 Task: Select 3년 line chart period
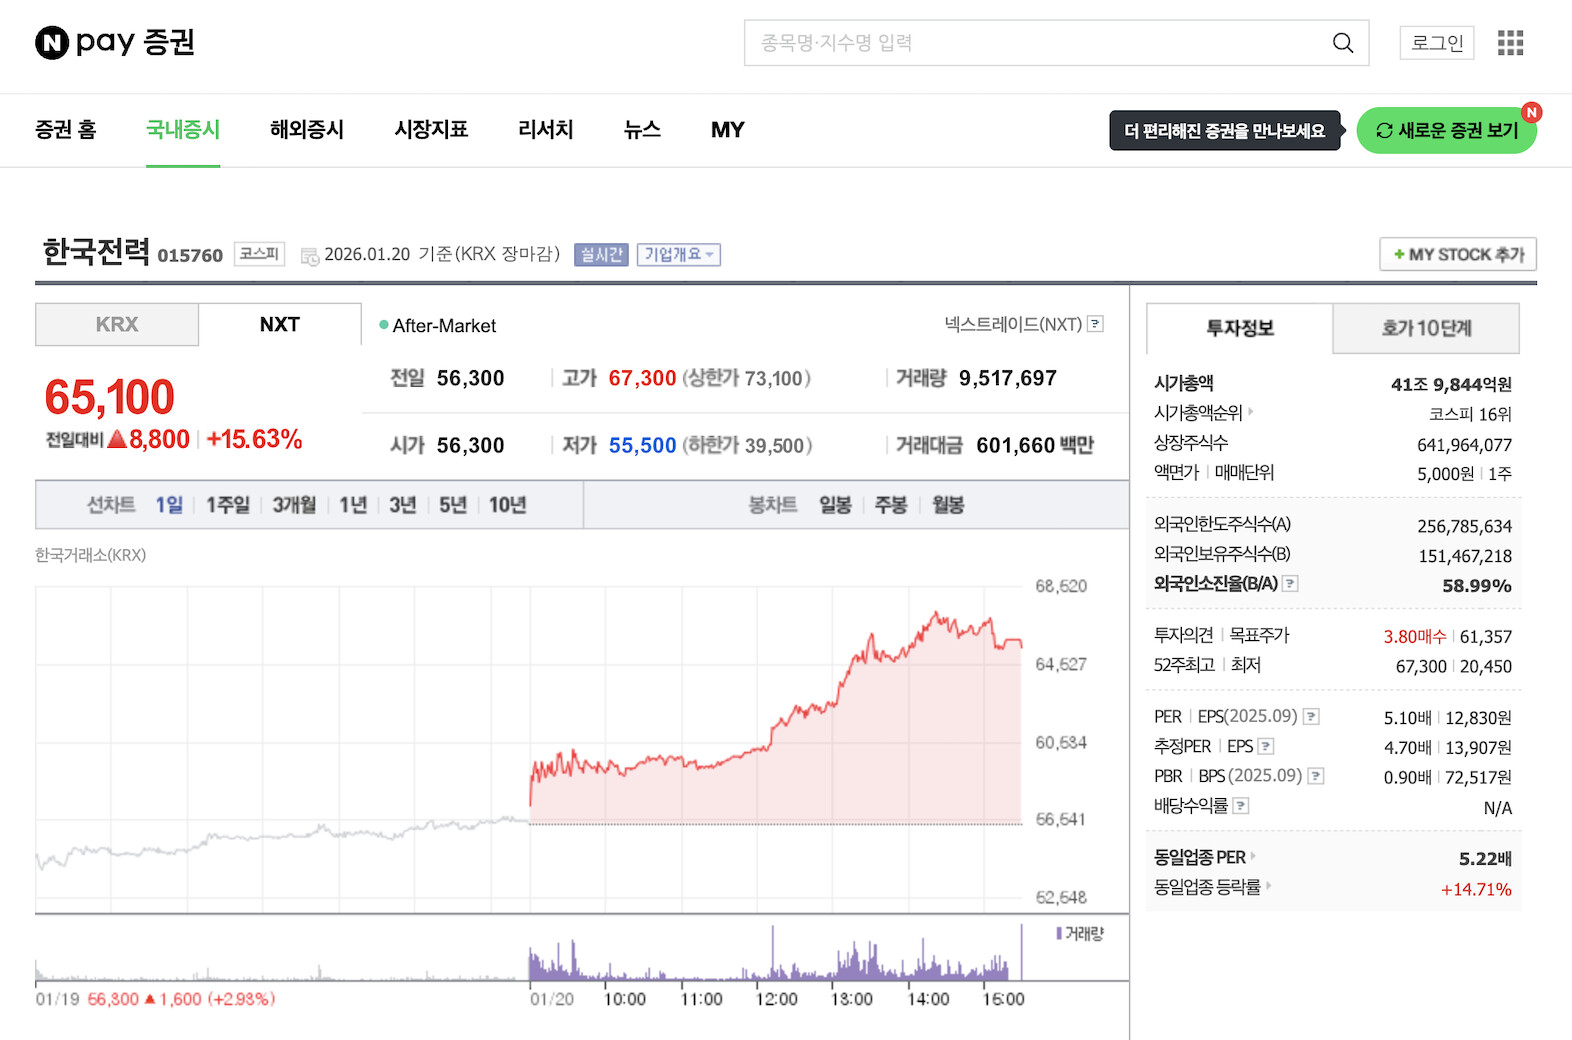tap(403, 505)
